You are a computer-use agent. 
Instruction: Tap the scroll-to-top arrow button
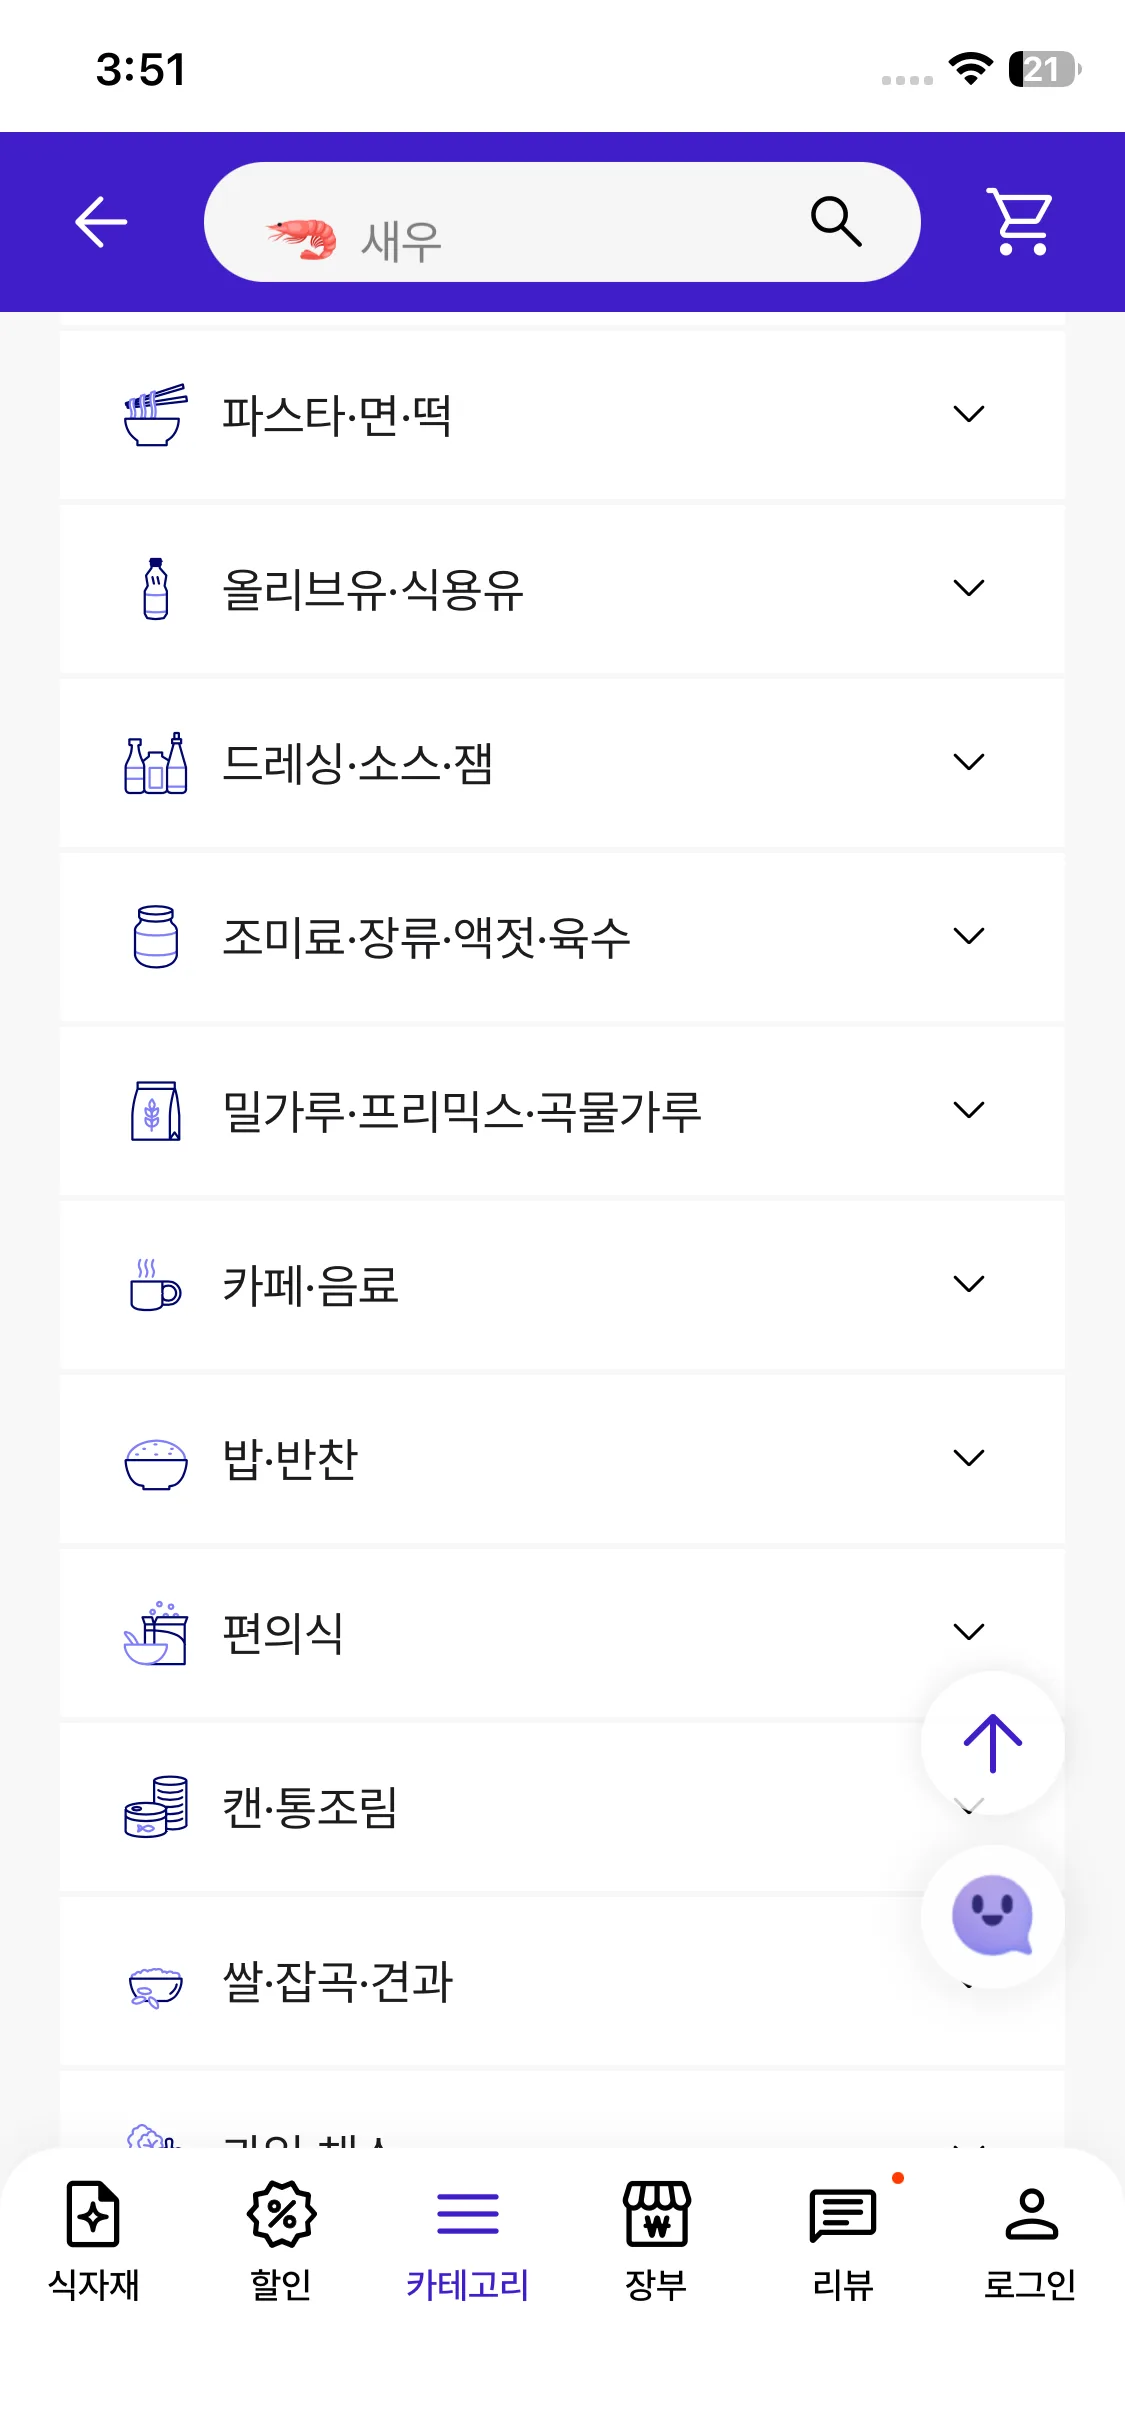point(992,1743)
